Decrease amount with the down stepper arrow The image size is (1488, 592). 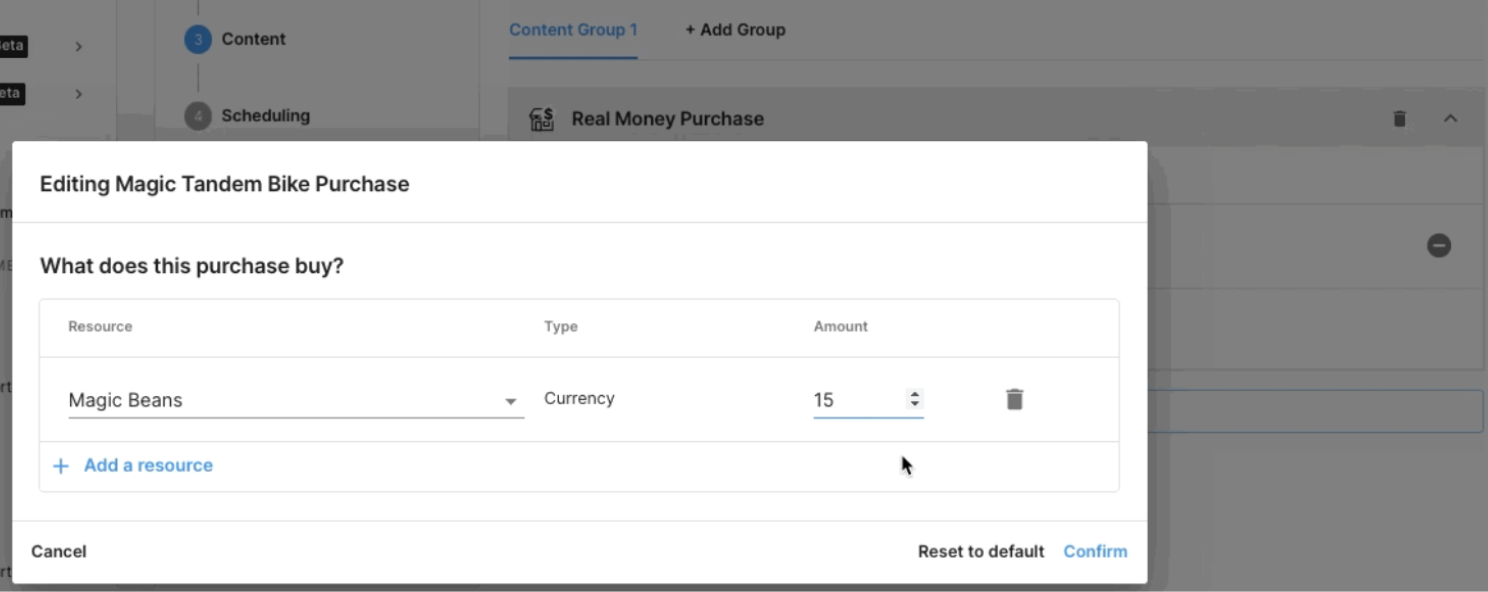(914, 405)
